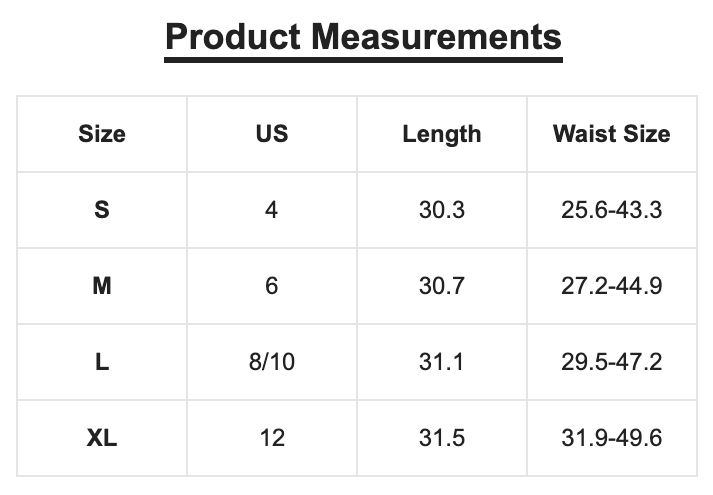This screenshot has height=495, width=713.
Task: Click the 29.5-47.2 waist size cell
Action: pyautogui.click(x=612, y=362)
